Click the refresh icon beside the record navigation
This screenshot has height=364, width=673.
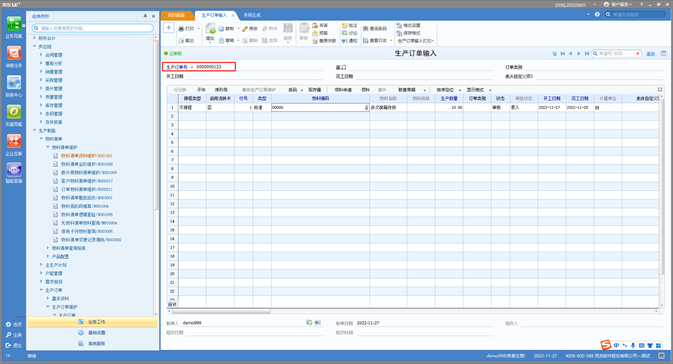[554, 54]
